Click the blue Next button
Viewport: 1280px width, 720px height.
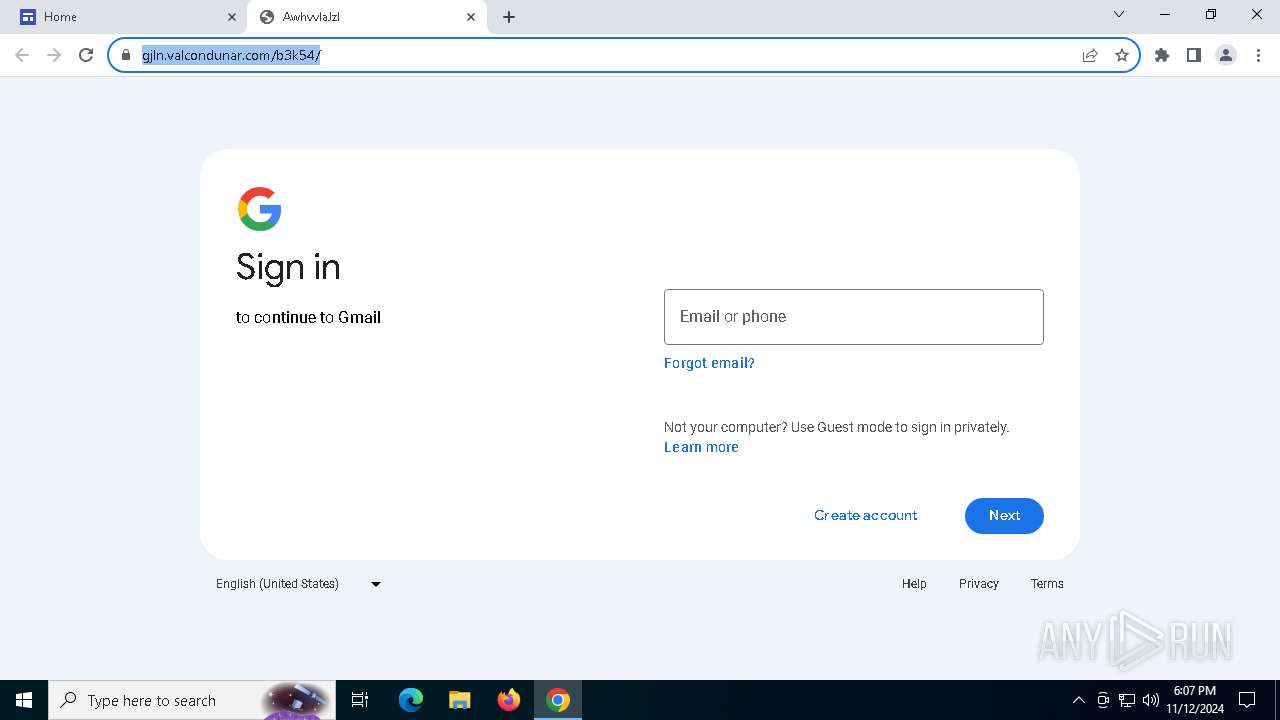click(1004, 515)
